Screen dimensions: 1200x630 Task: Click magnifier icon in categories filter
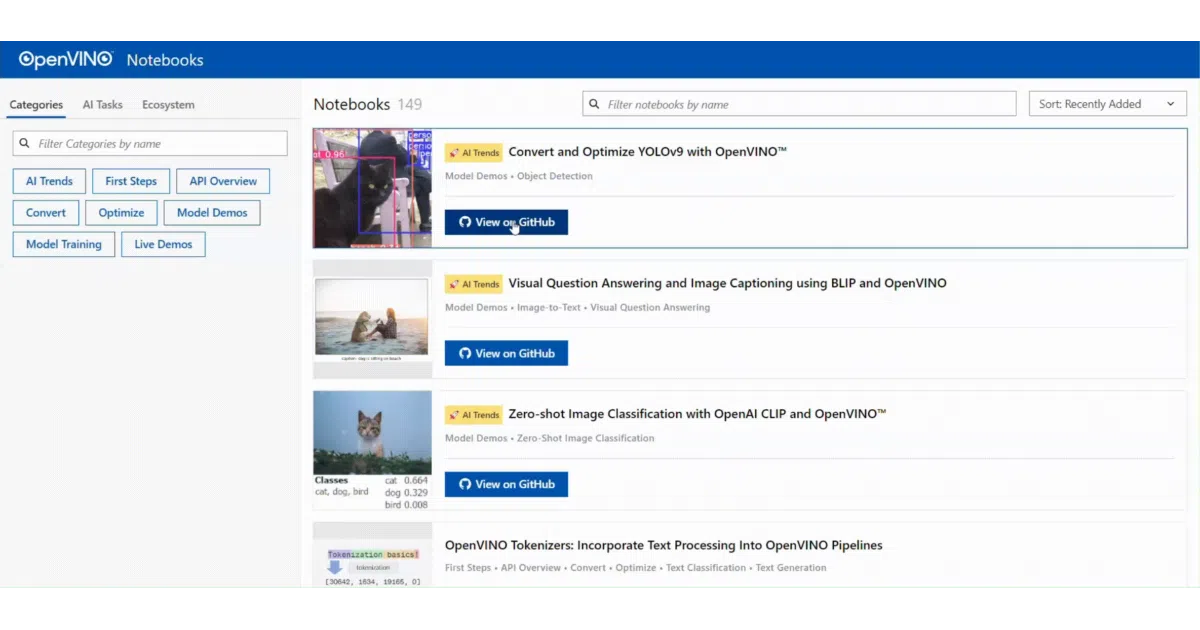pos(24,144)
